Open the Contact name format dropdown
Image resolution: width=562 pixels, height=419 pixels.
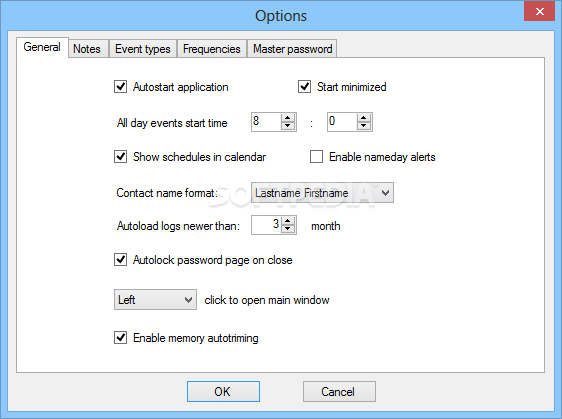pos(322,193)
